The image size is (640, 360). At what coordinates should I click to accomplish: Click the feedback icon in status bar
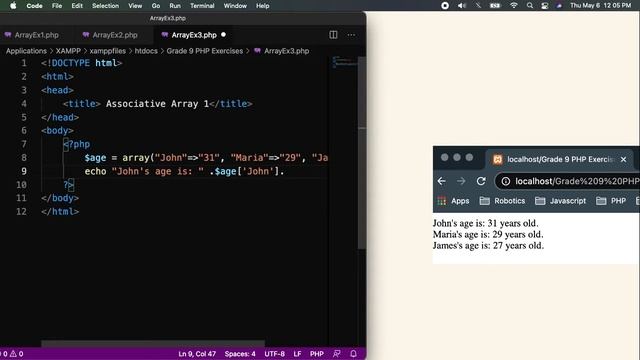pos(336,354)
